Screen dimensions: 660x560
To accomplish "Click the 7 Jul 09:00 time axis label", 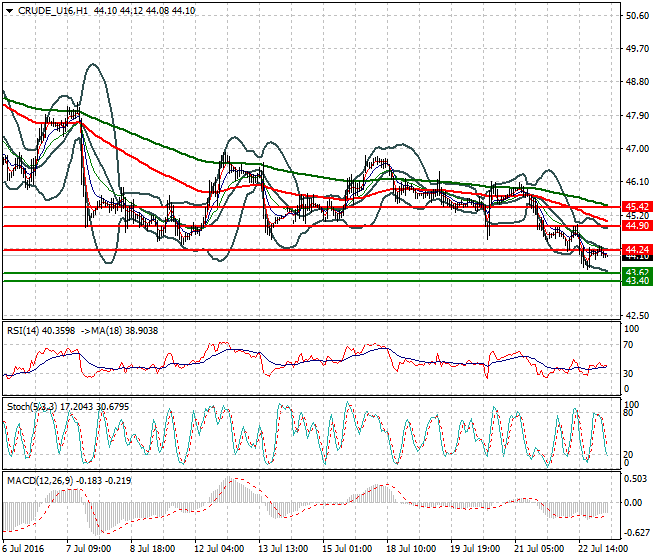I will 87,549.
